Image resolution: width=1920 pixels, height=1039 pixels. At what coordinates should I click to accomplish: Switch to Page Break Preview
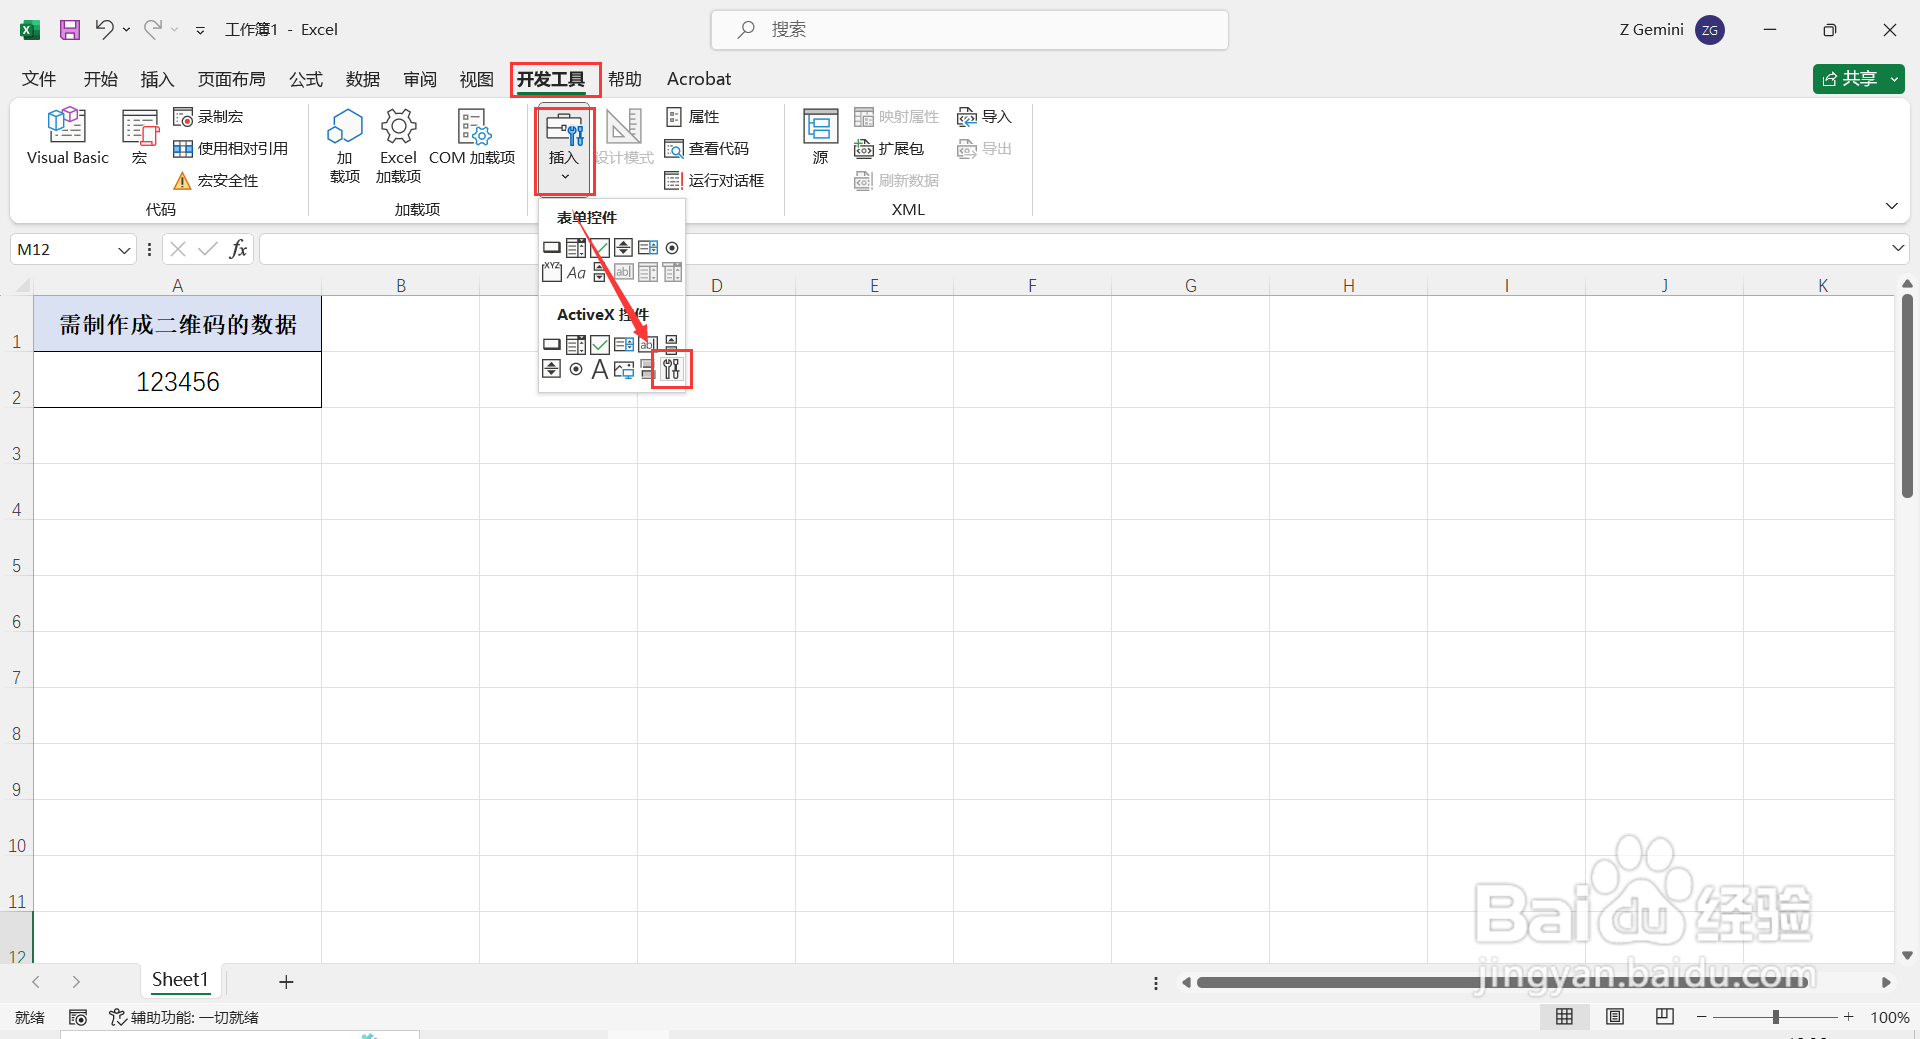click(1665, 1016)
